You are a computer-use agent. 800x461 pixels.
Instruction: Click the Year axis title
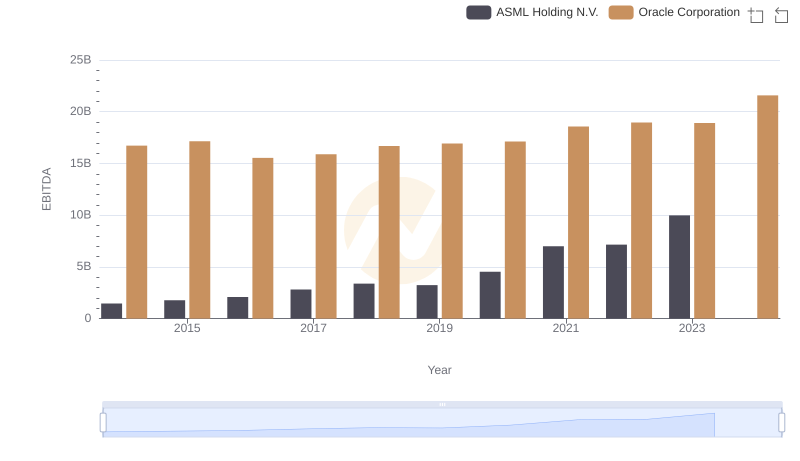point(439,370)
